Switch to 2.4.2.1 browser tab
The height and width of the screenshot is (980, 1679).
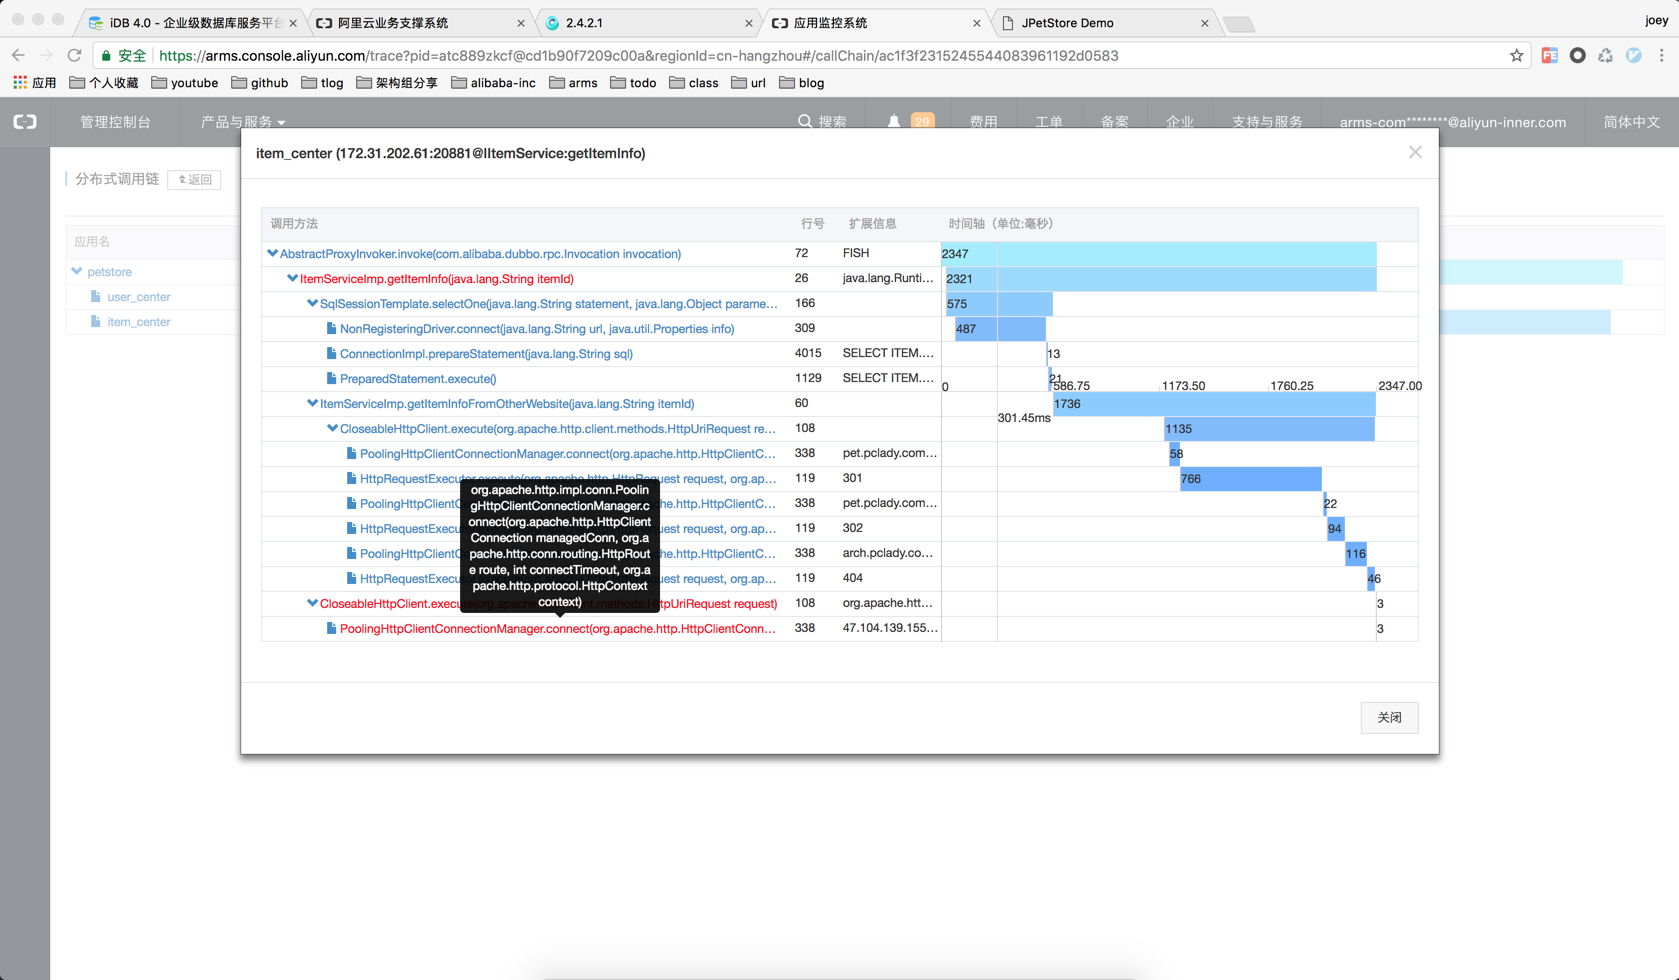coord(648,22)
